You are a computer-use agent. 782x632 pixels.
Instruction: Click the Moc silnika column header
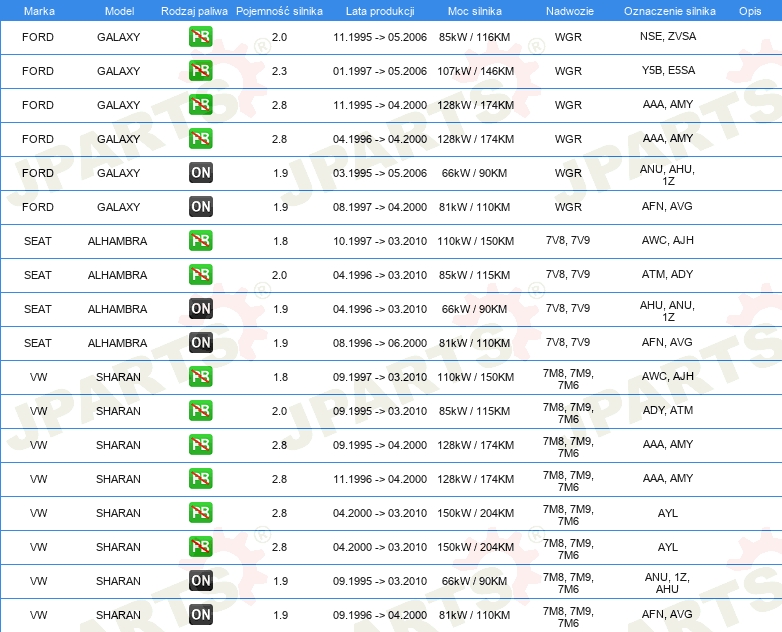[x=474, y=11]
